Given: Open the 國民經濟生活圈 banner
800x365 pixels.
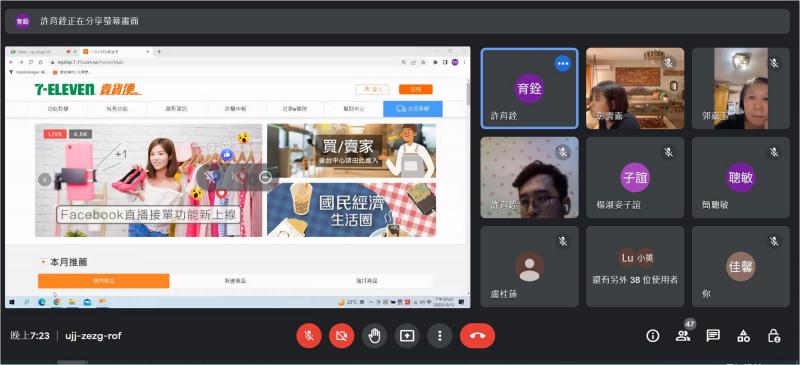Looking at the screenshot, I should click(352, 210).
